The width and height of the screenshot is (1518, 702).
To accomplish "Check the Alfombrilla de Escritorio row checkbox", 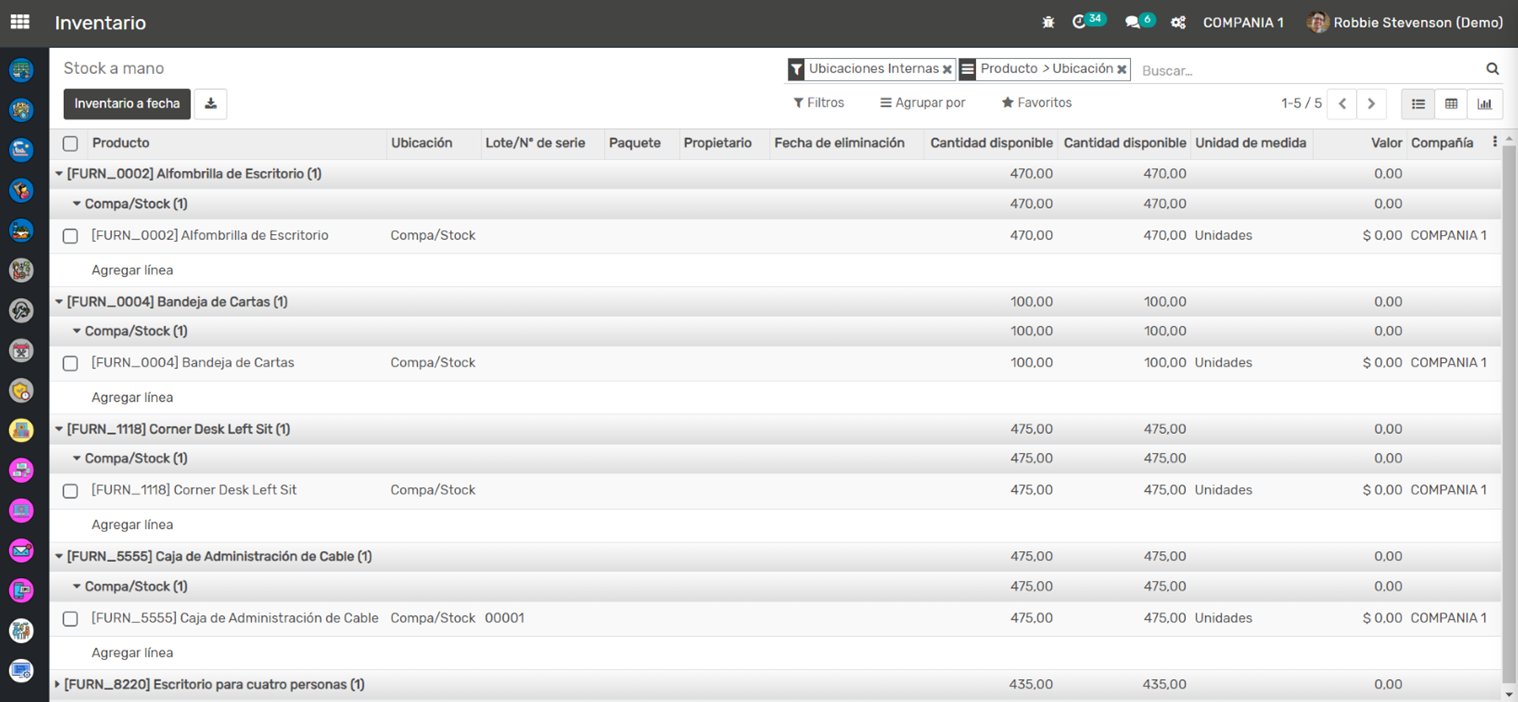I will point(70,236).
